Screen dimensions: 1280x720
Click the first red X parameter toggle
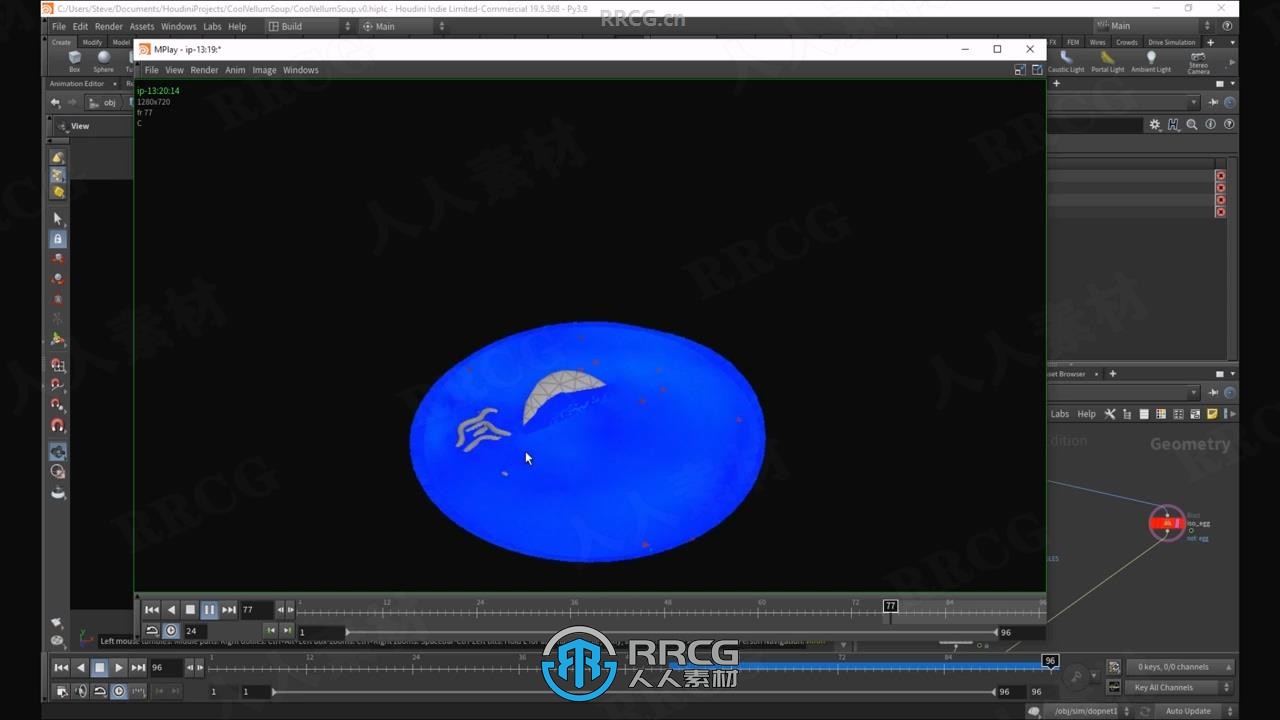coord(1220,176)
